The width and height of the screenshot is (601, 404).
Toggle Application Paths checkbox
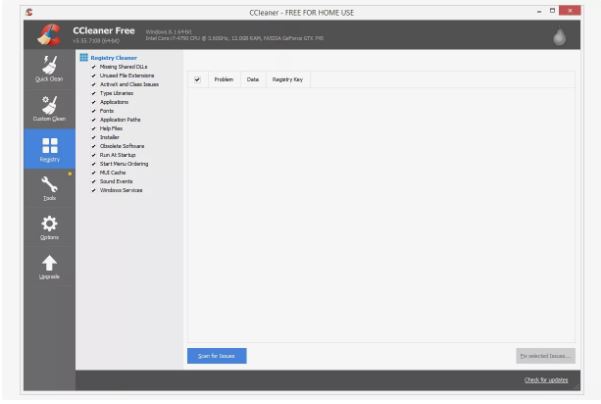pyautogui.click(x=94, y=120)
